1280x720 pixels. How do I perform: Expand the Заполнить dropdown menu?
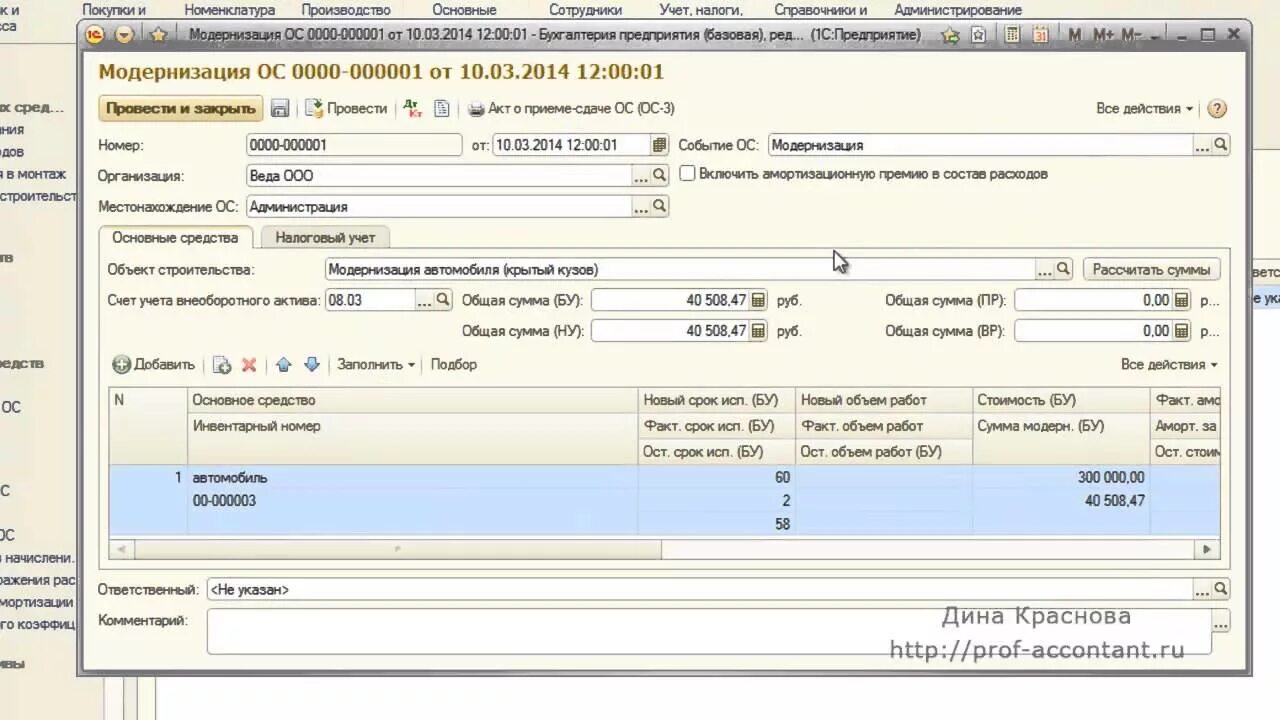pos(376,364)
